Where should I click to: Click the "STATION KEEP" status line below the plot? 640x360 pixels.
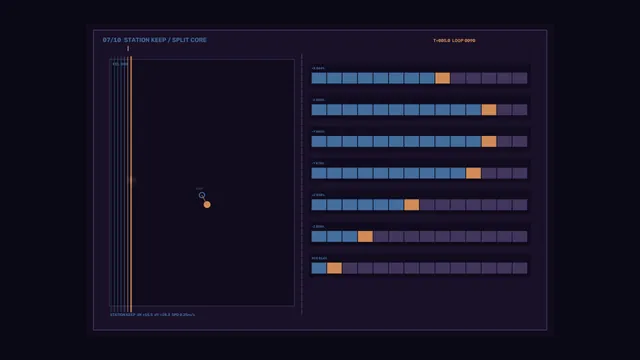click(x=152, y=315)
